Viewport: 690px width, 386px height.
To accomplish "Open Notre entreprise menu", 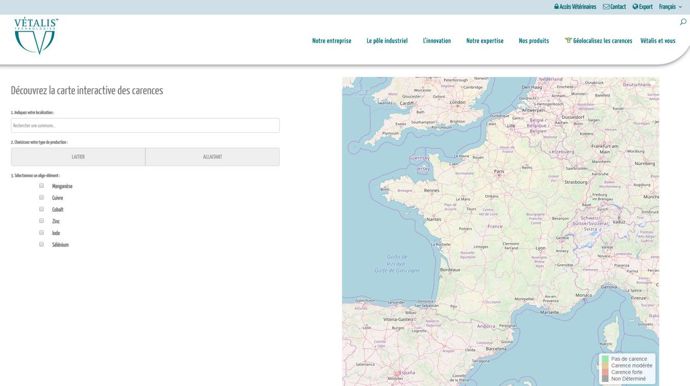I will pos(332,40).
